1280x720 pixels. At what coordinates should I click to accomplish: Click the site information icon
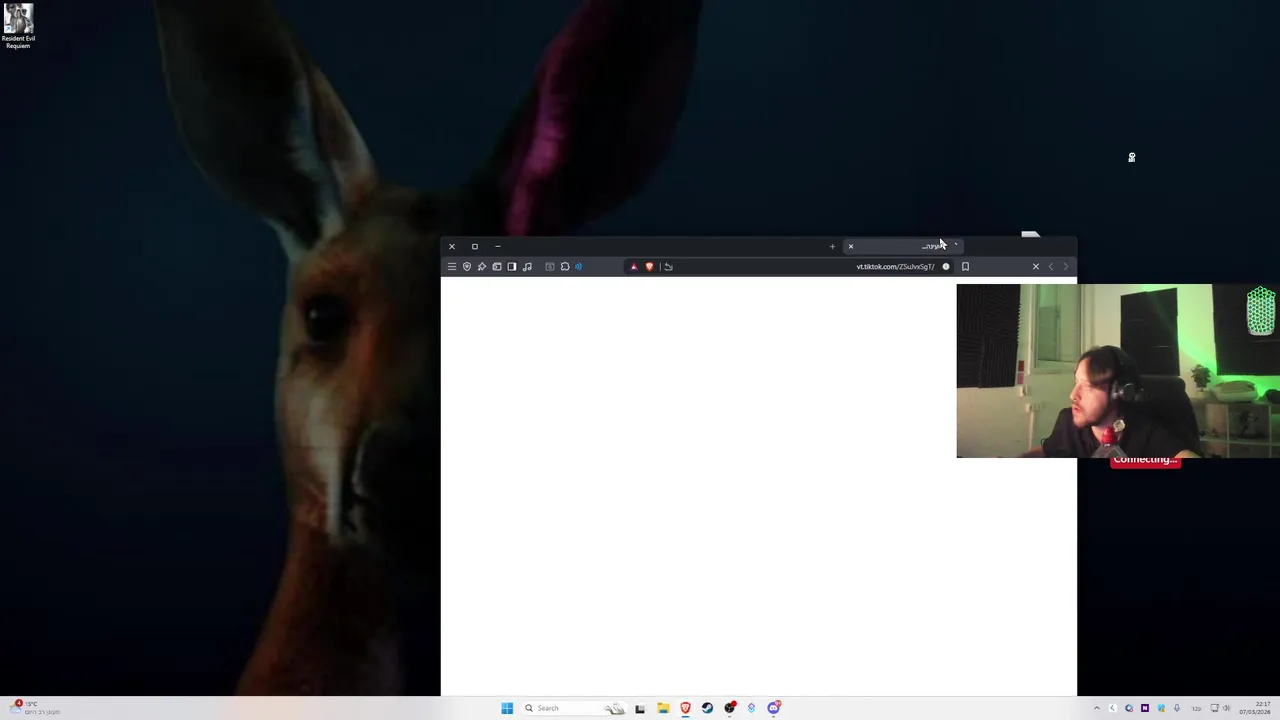[946, 267]
